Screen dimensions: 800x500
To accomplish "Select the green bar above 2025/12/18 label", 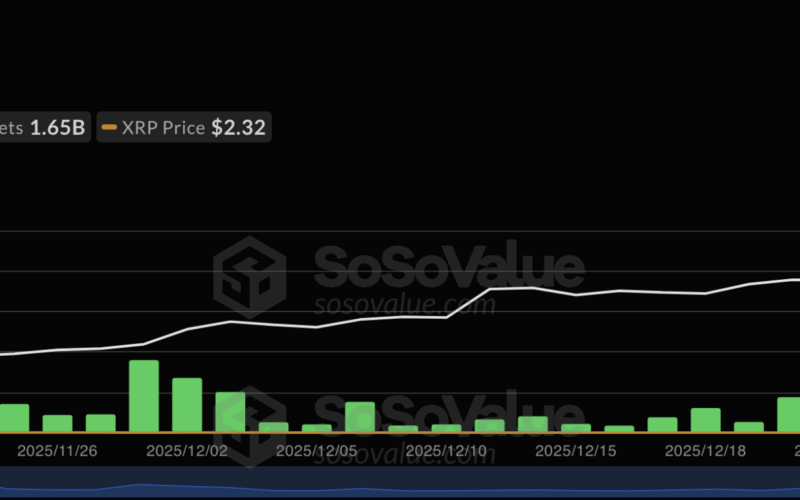I will coord(705,420).
